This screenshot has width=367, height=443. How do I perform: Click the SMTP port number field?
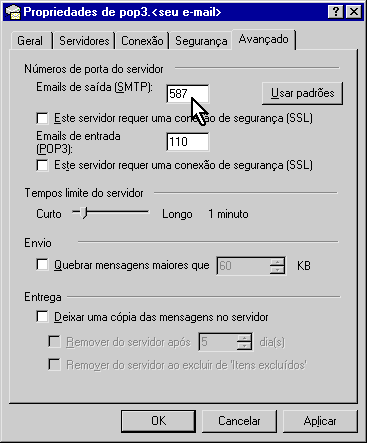point(188,94)
